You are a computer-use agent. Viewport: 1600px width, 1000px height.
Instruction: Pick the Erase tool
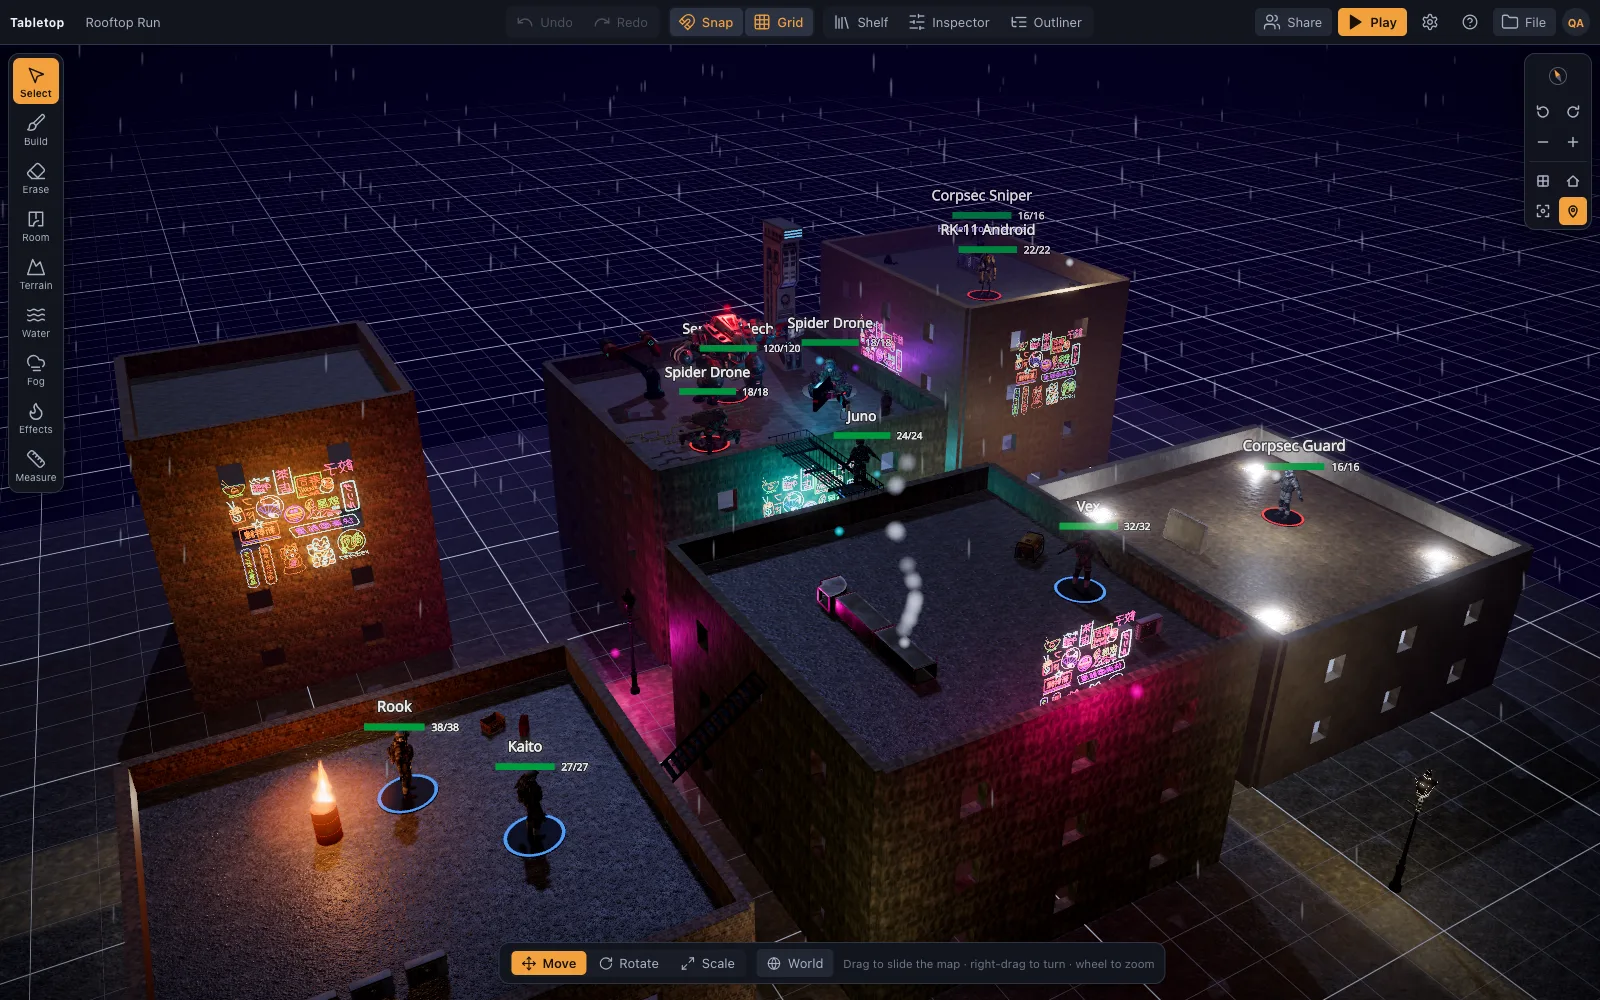36,177
